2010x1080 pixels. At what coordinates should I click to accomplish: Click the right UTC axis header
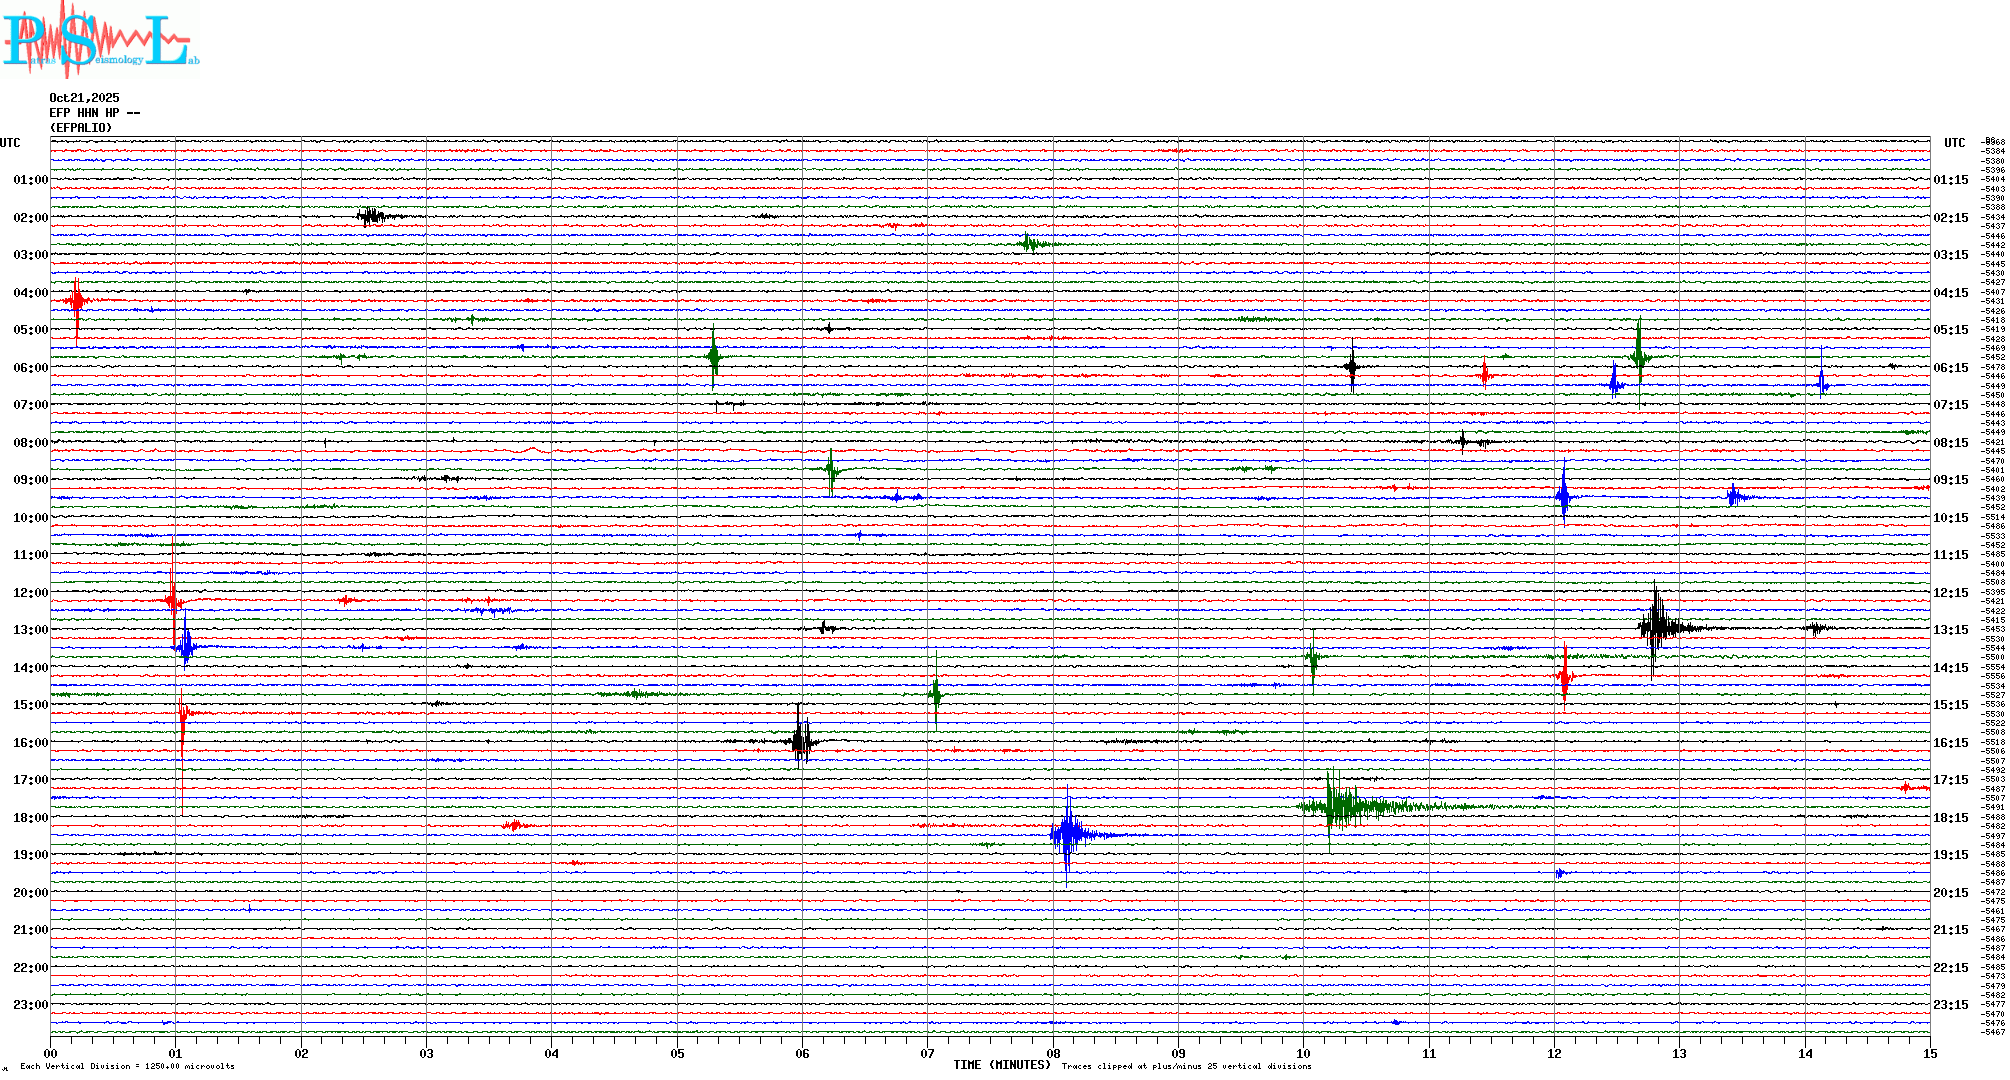(x=1954, y=143)
